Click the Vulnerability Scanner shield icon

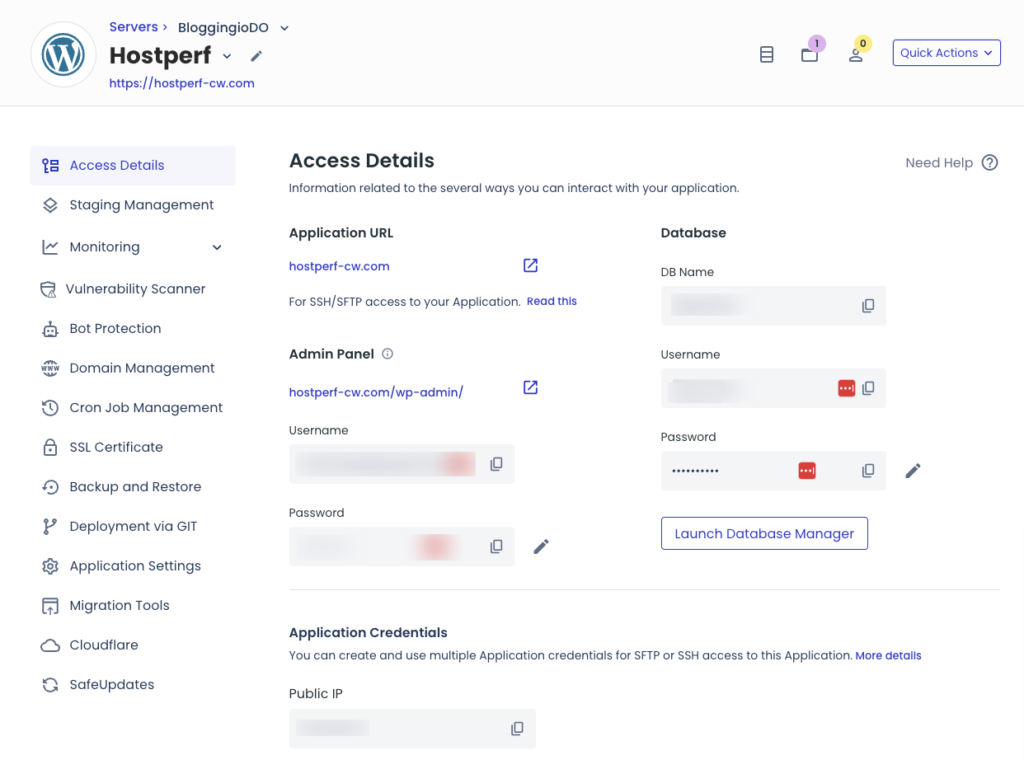[48, 289]
